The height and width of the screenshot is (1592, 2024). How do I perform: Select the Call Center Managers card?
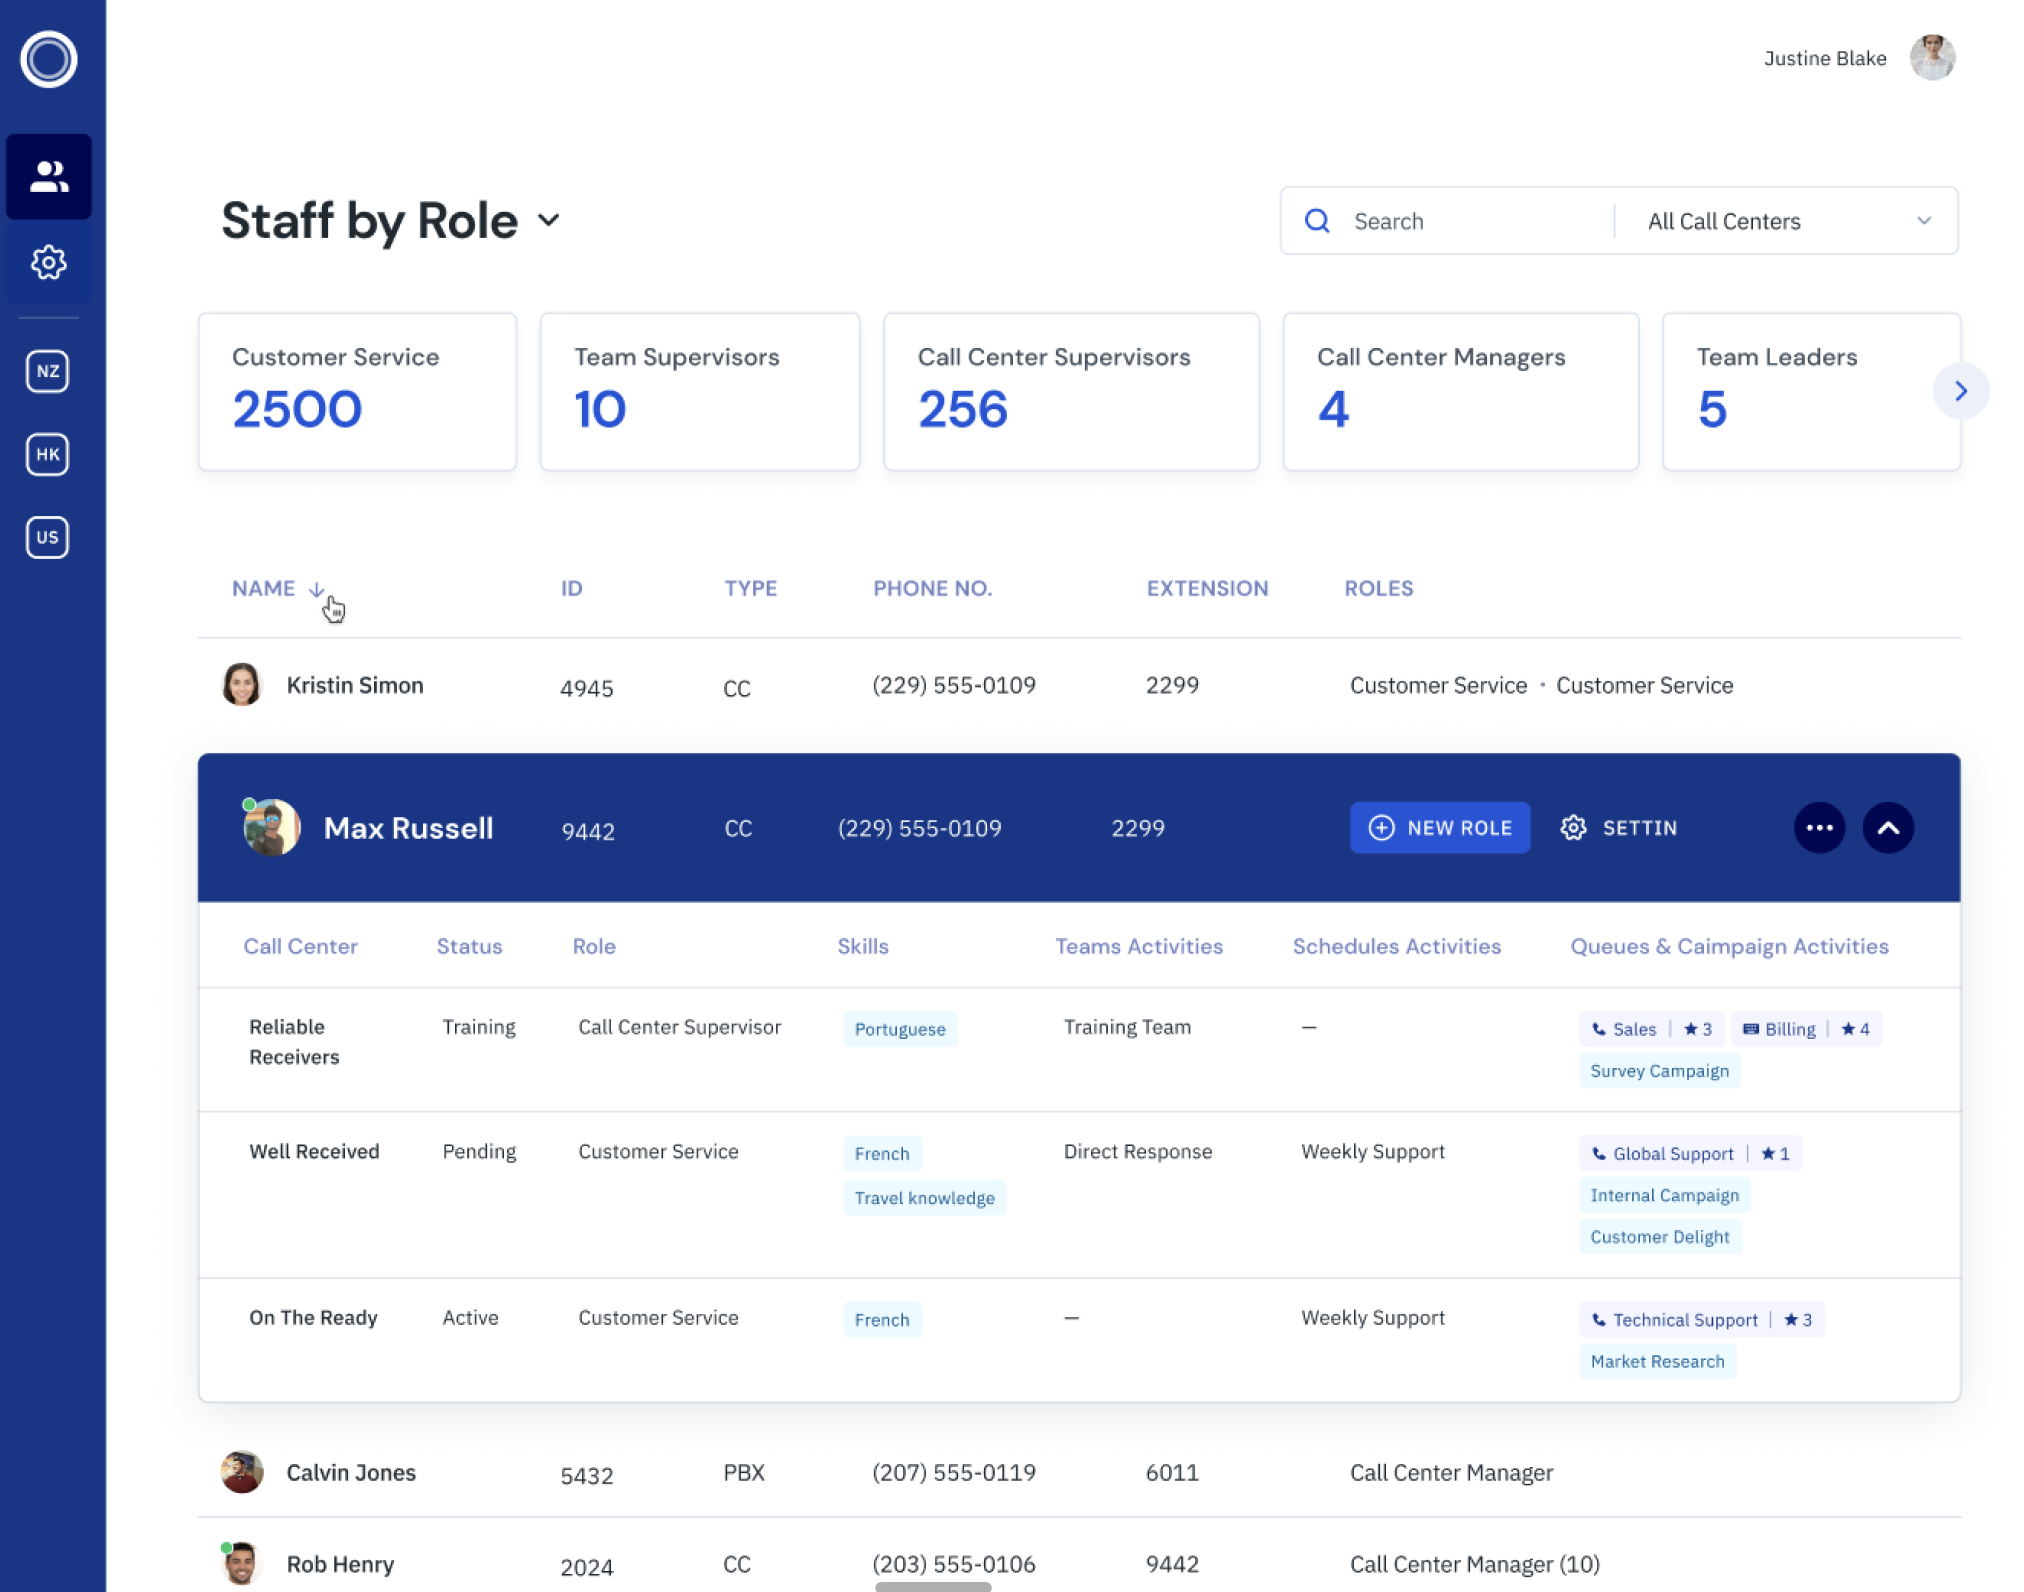(x=1459, y=391)
